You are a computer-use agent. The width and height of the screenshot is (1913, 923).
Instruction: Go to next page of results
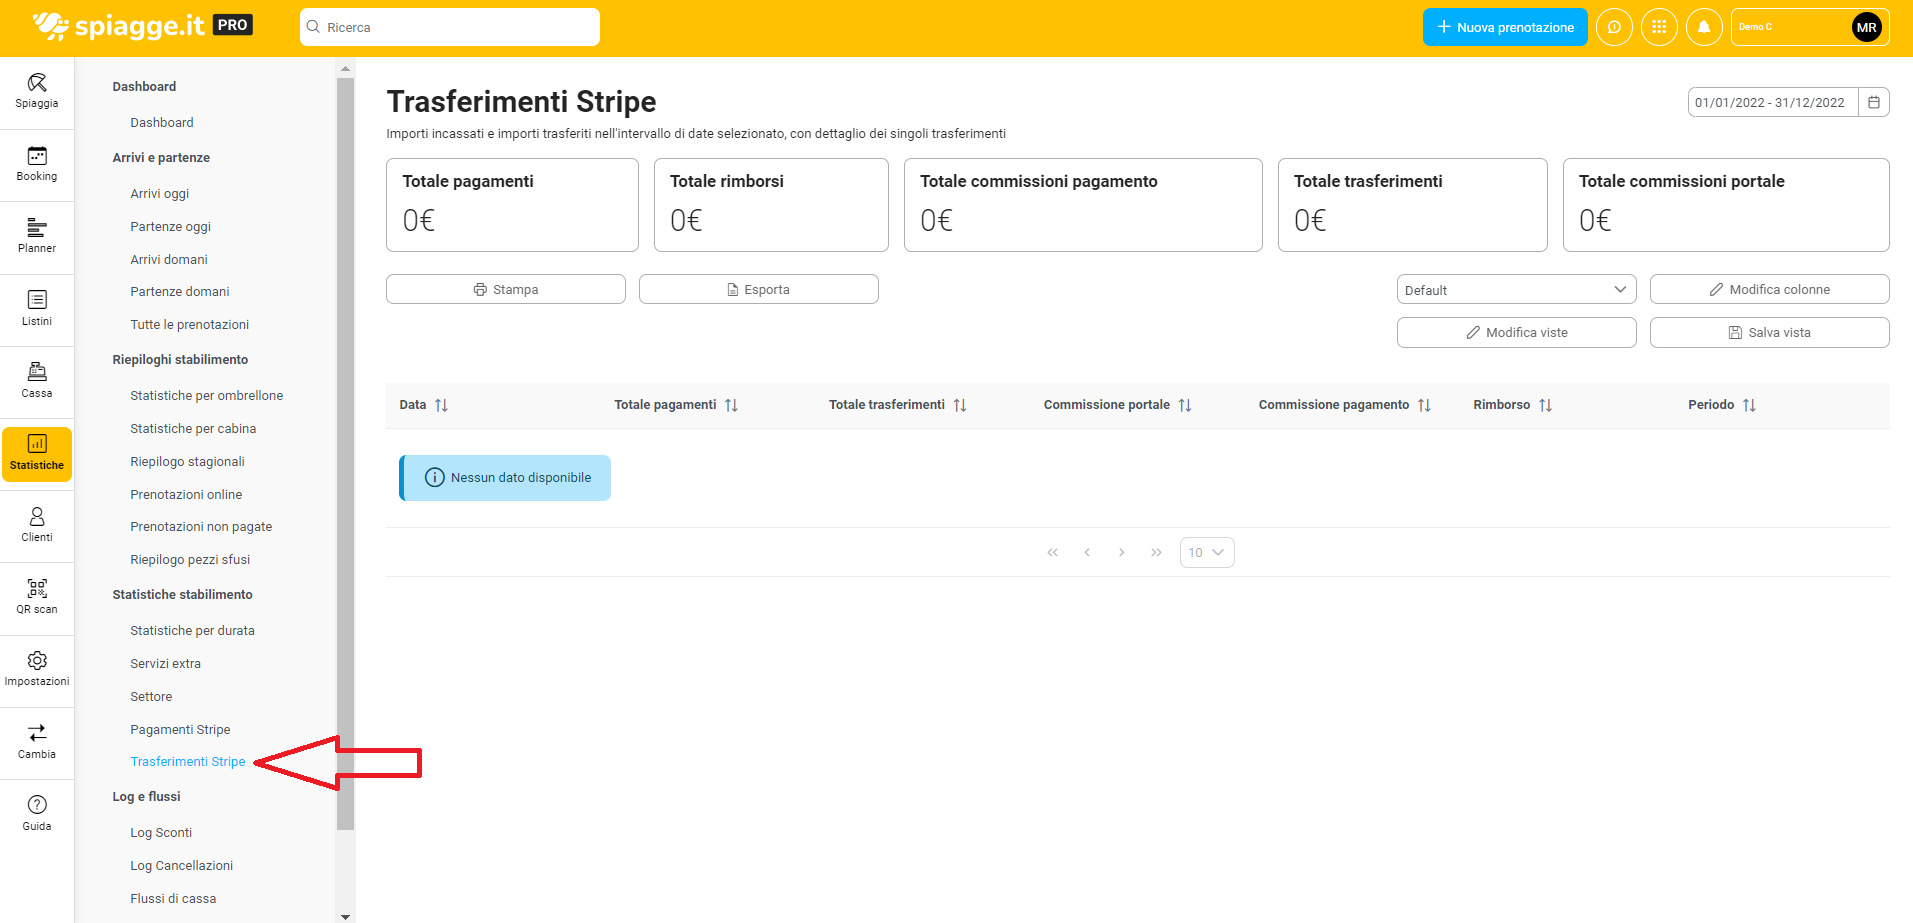tap(1122, 552)
